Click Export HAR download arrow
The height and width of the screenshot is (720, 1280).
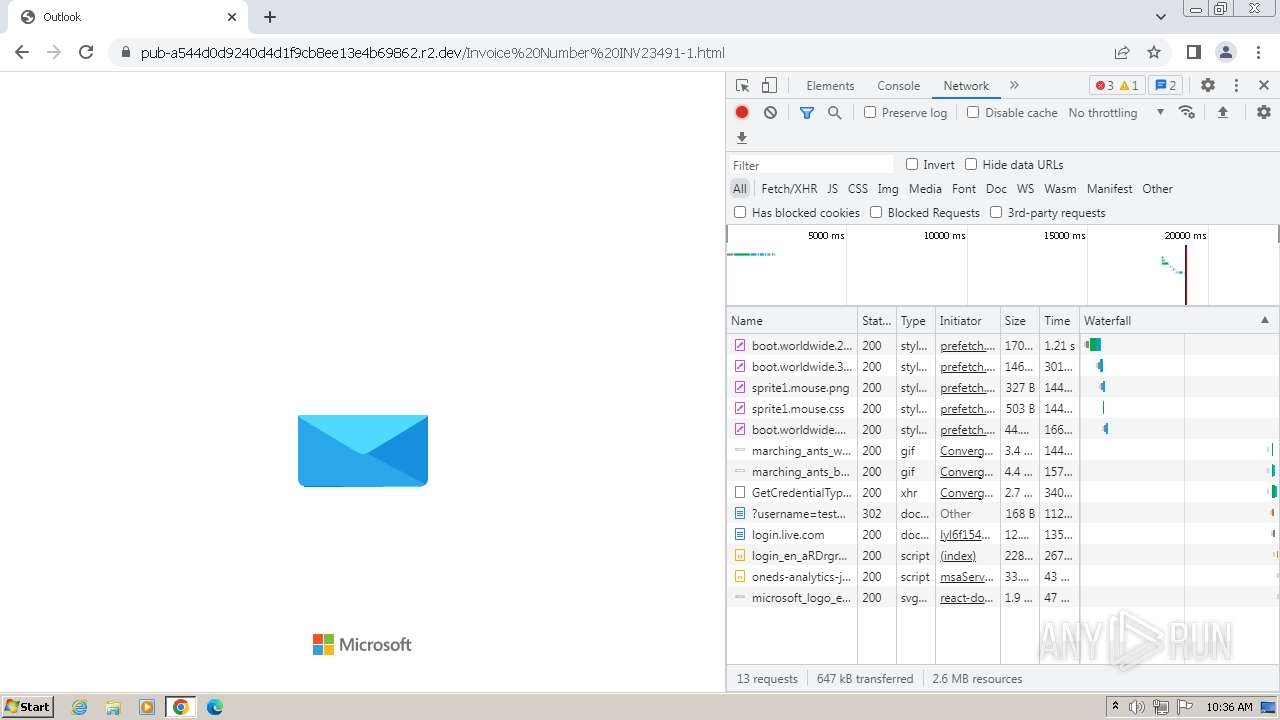point(742,138)
